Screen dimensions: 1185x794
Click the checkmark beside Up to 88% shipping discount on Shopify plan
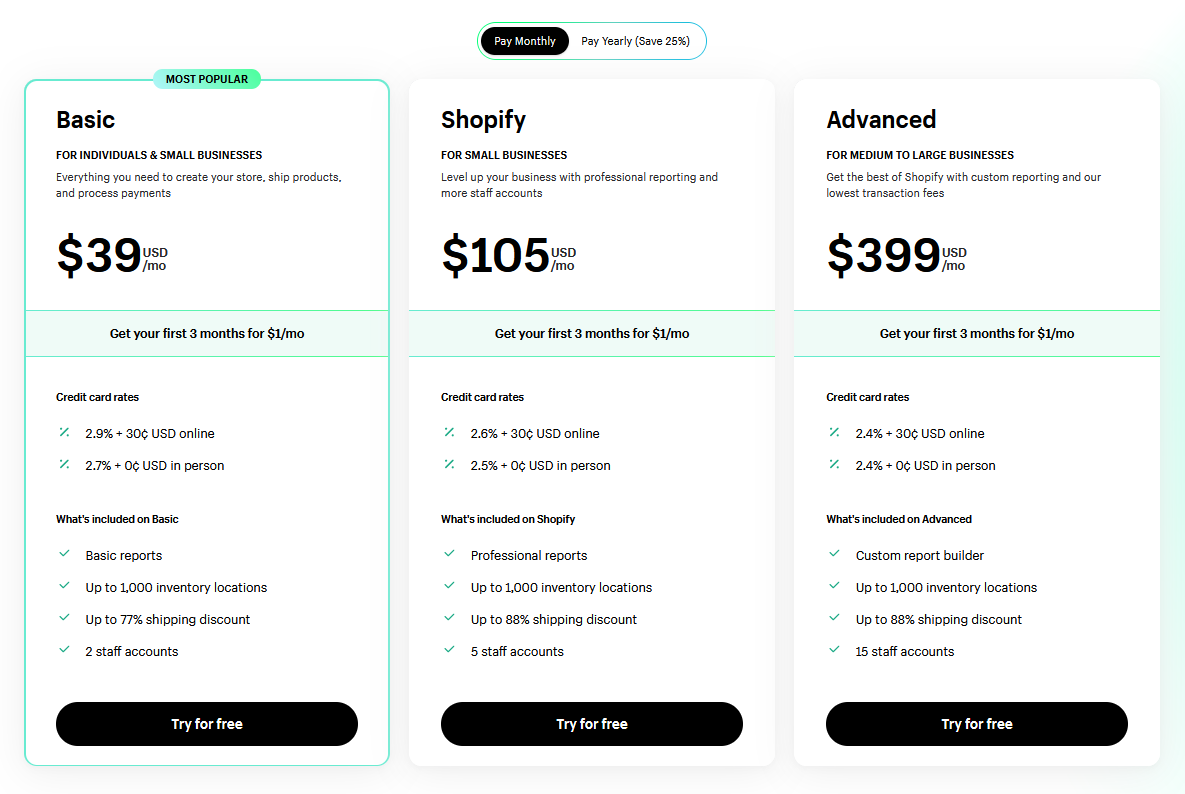coord(449,619)
